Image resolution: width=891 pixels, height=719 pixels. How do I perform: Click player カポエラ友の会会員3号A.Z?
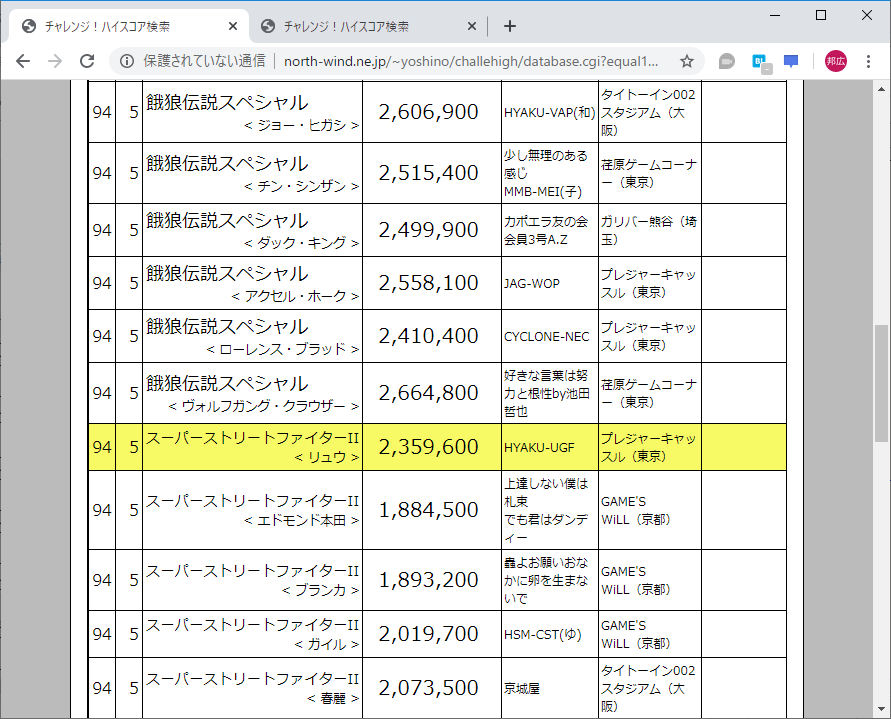(x=546, y=230)
